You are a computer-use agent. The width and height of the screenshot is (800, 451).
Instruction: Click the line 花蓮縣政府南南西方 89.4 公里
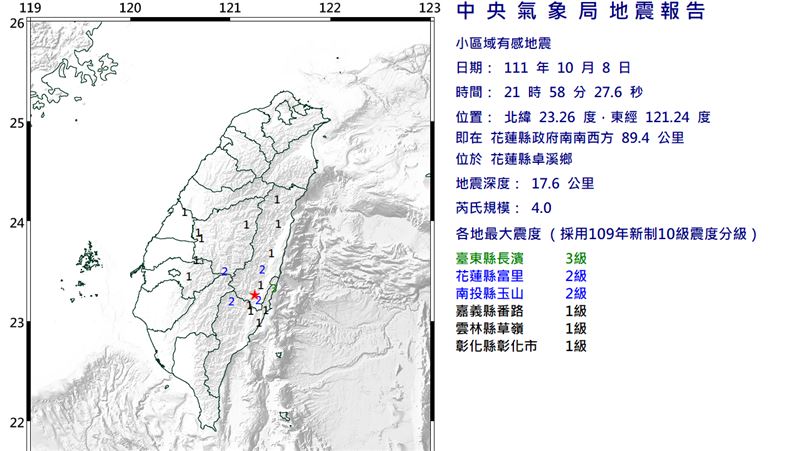(587, 138)
